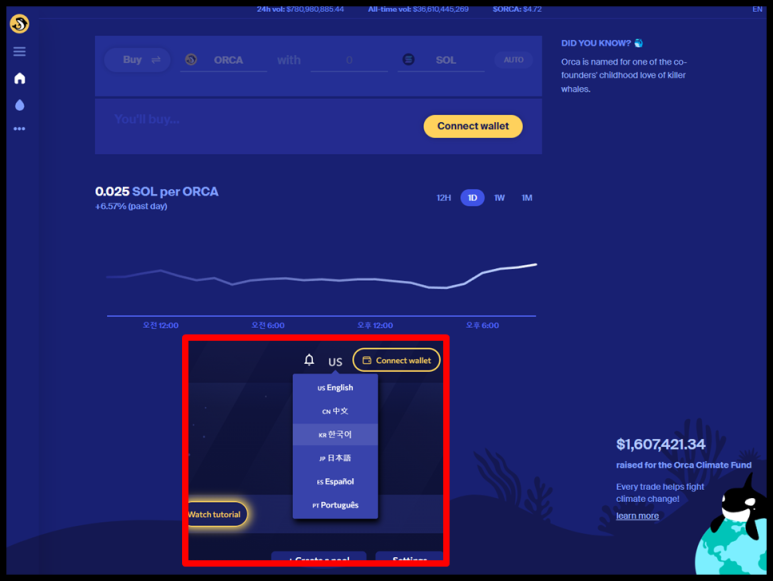Click the Orca logo icon
773x581 pixels.
pos(19,23)
